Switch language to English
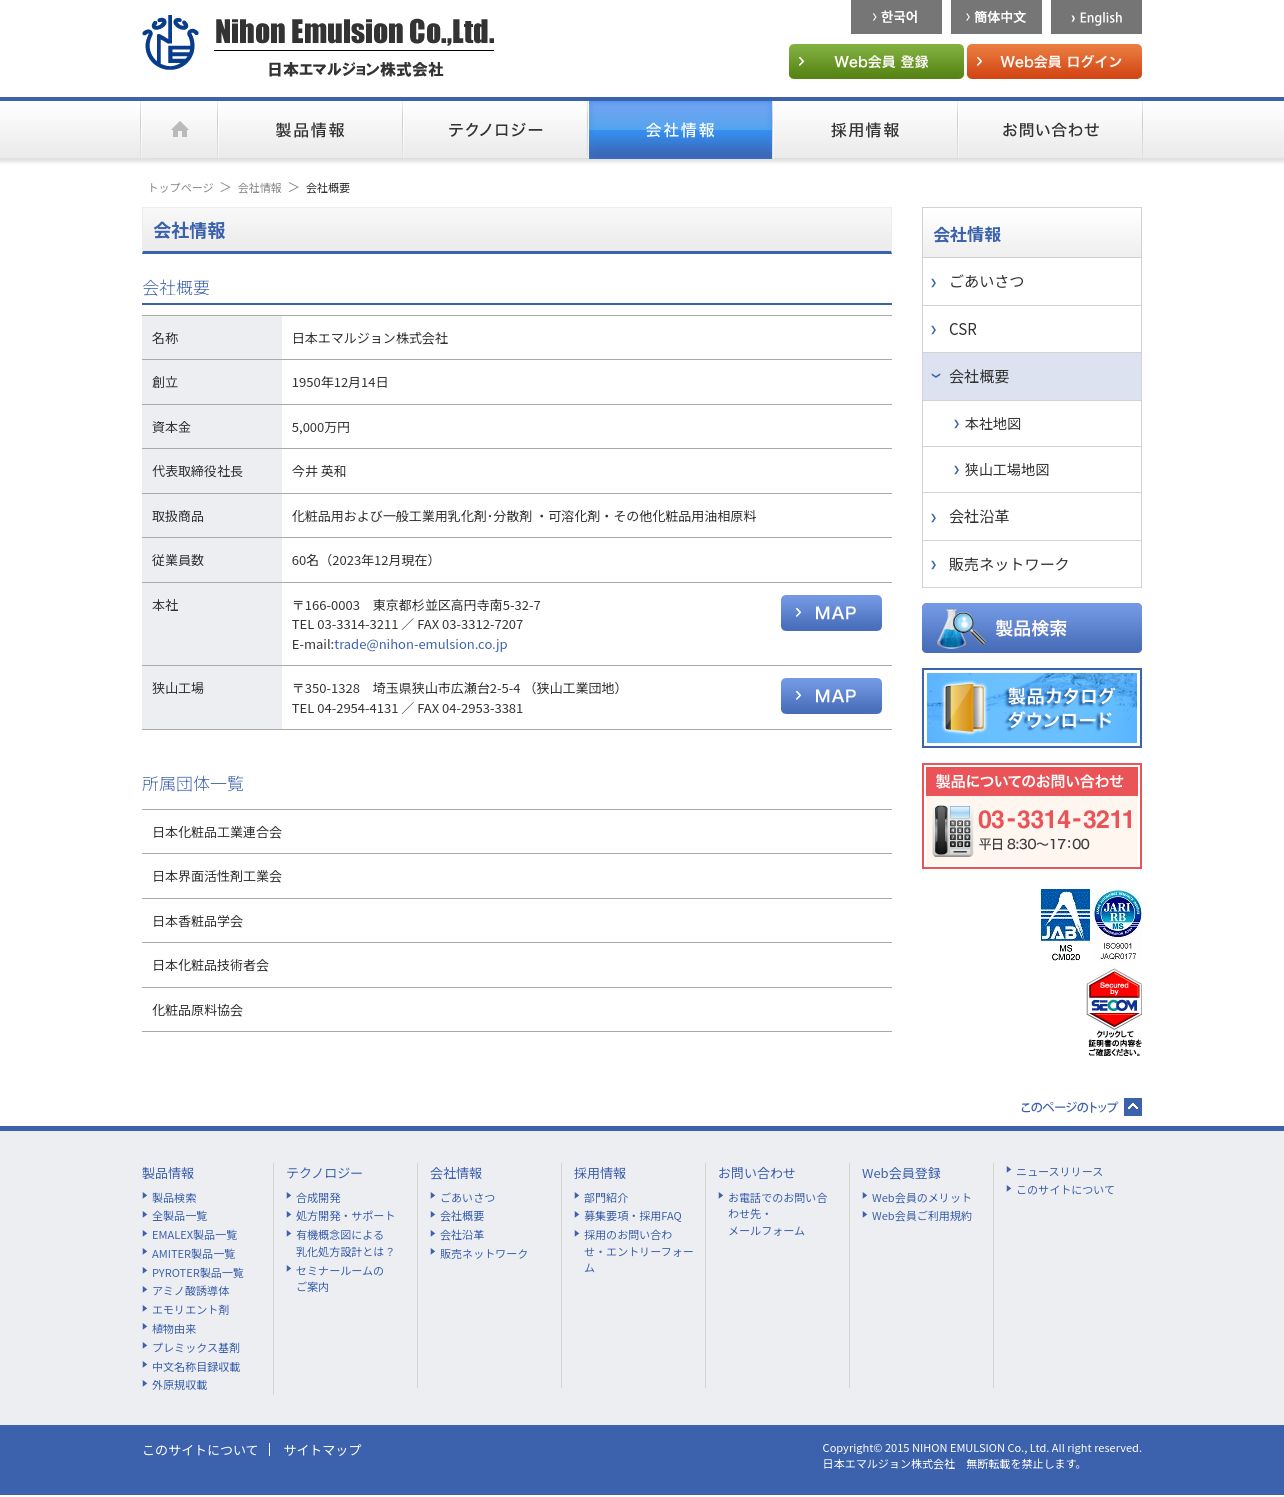Viewport: 1284px width, 1497px height. click(x=1096, y=17)
